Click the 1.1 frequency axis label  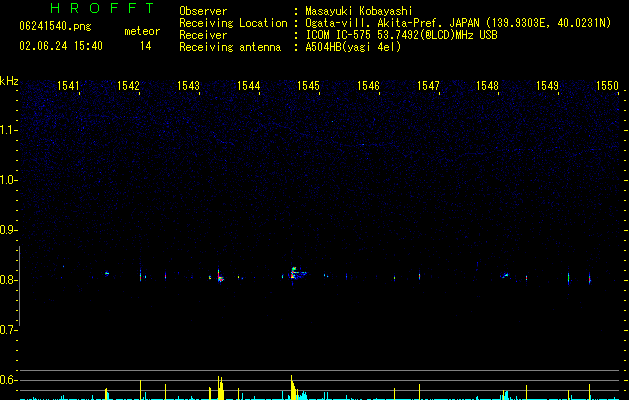[x=8, y=130]
